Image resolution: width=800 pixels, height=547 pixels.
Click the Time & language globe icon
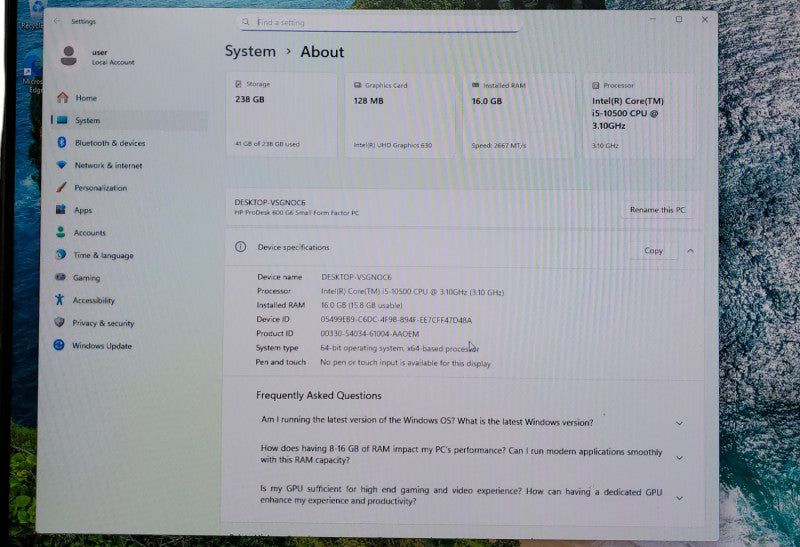pyautogui.click(x=61, y=254)
